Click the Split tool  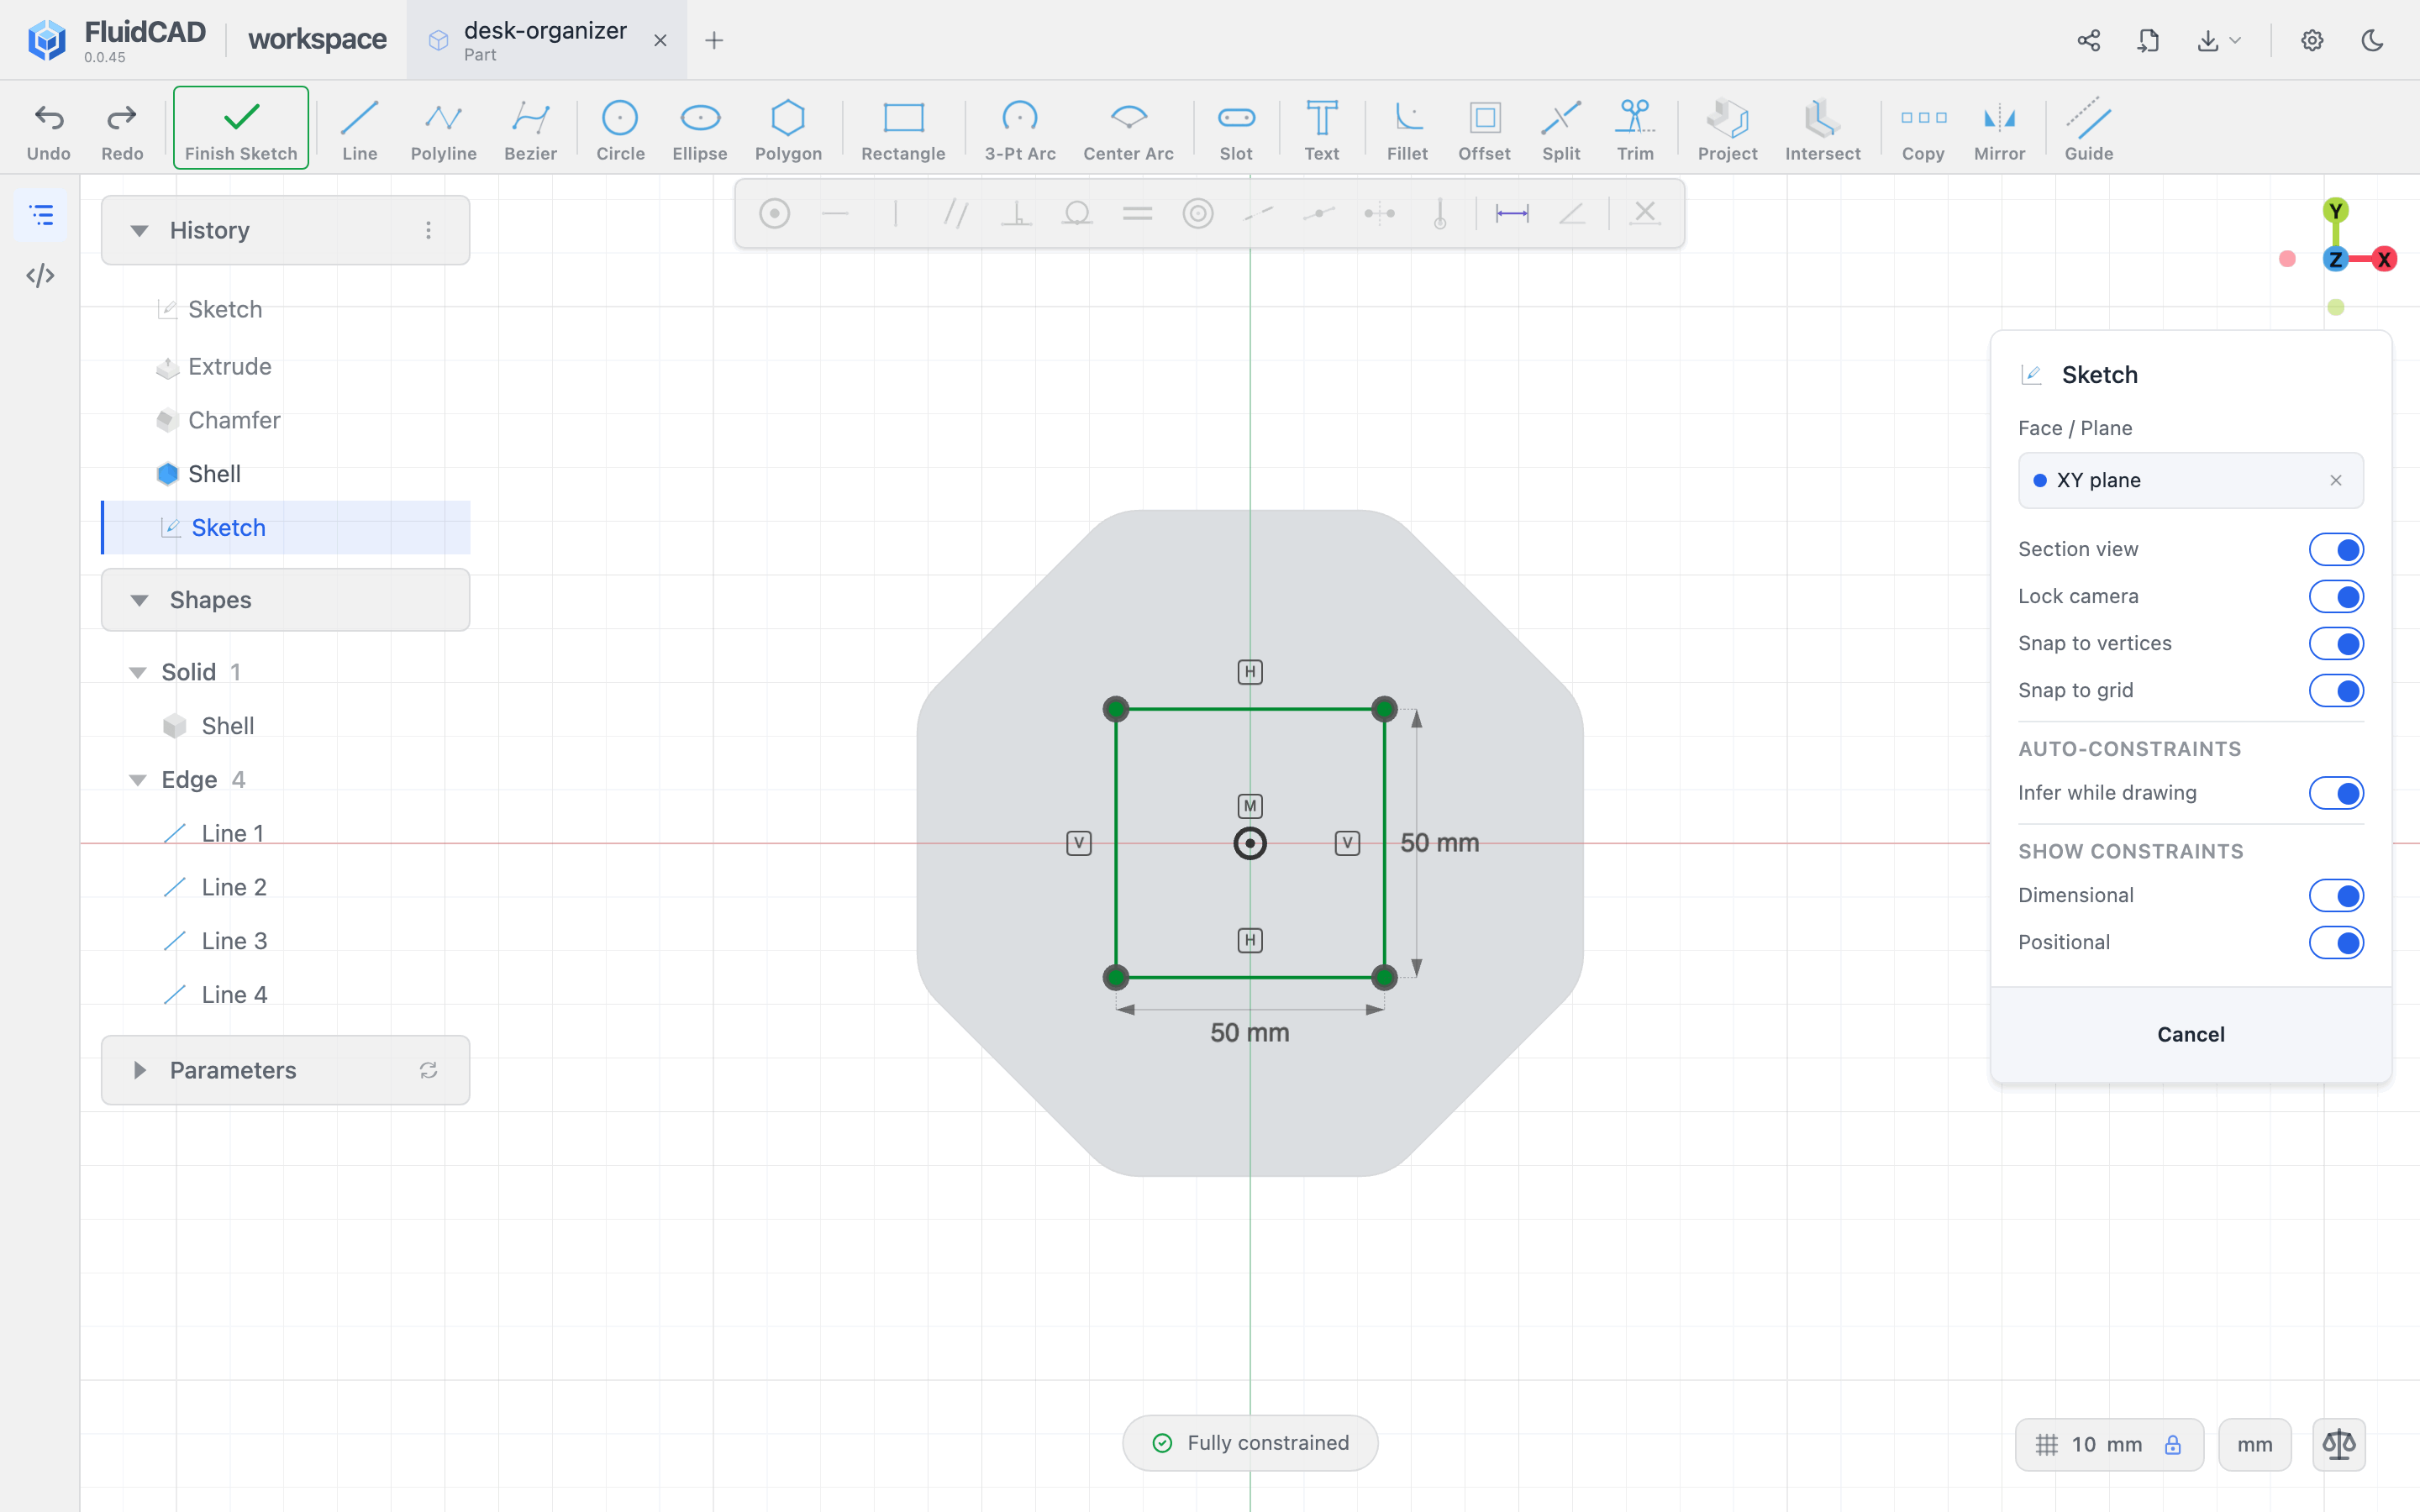pyautogui.click(x=1561, y=129)
